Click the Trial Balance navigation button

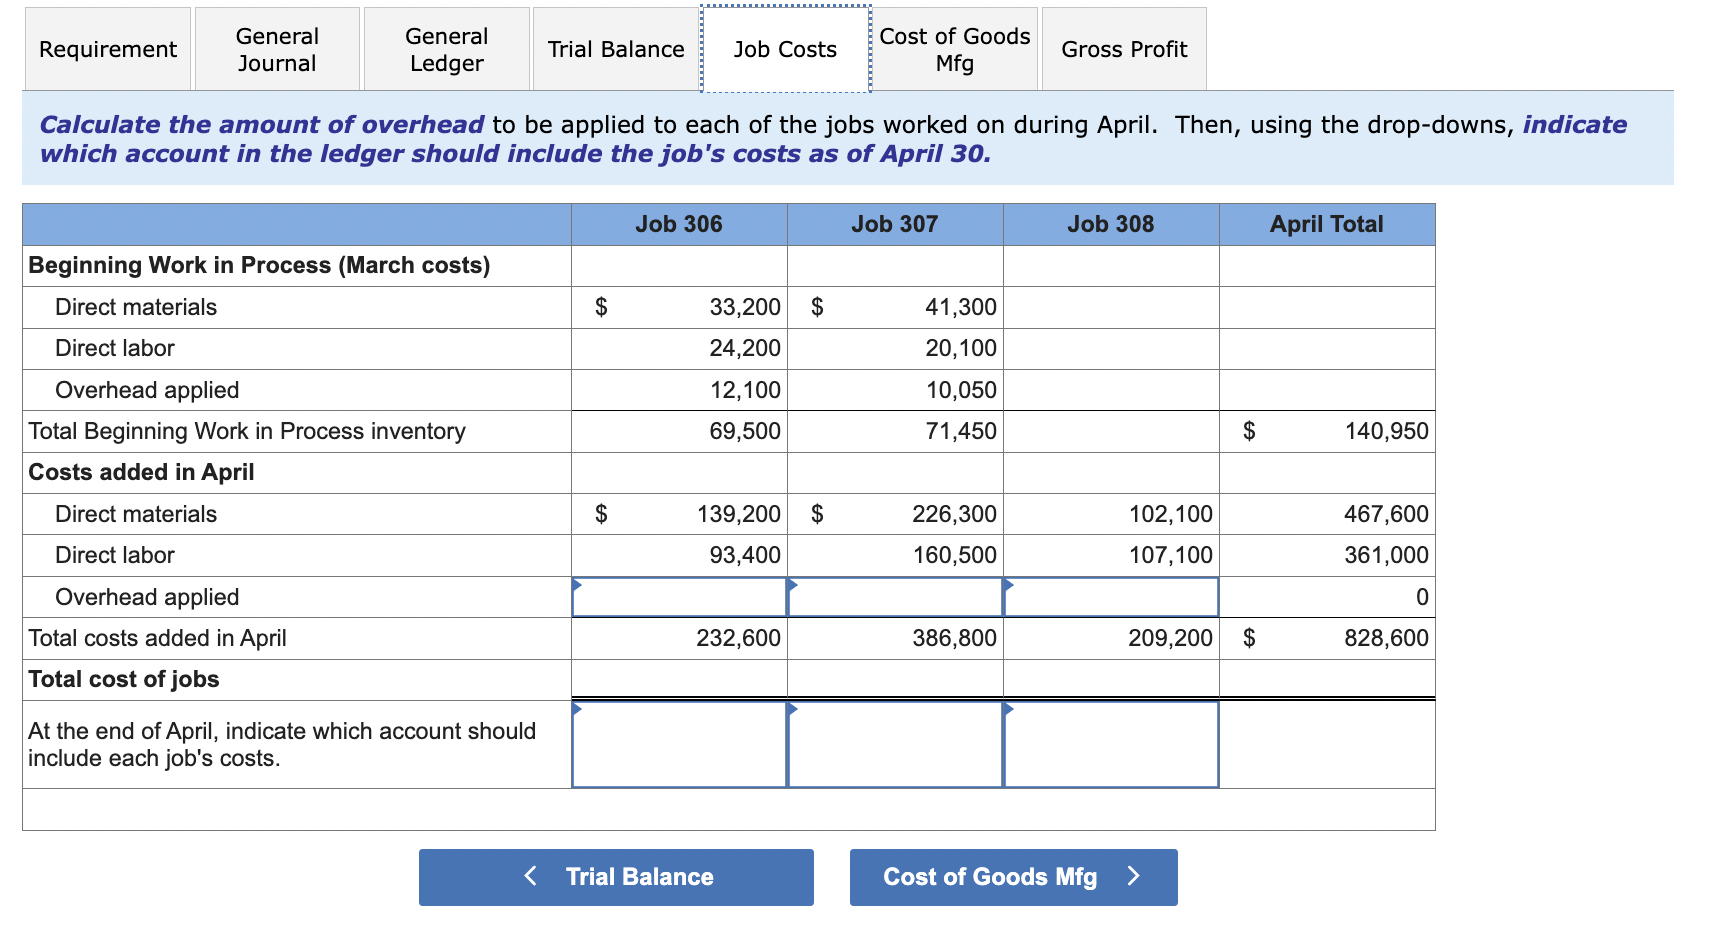(x=616, y=877)
